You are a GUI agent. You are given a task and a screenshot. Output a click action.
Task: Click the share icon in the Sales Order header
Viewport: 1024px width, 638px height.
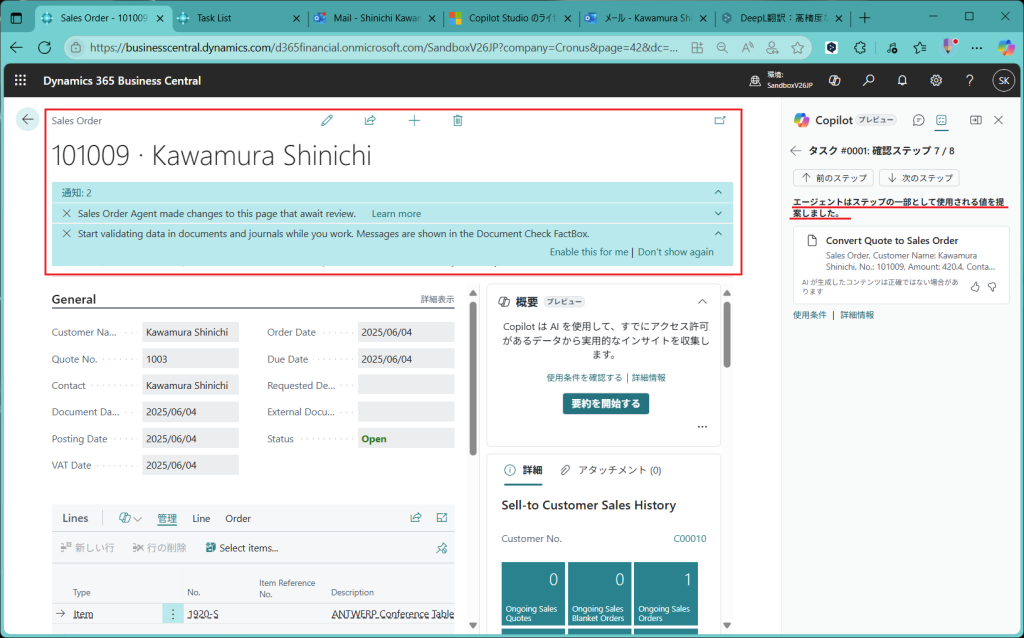[370, 120]
